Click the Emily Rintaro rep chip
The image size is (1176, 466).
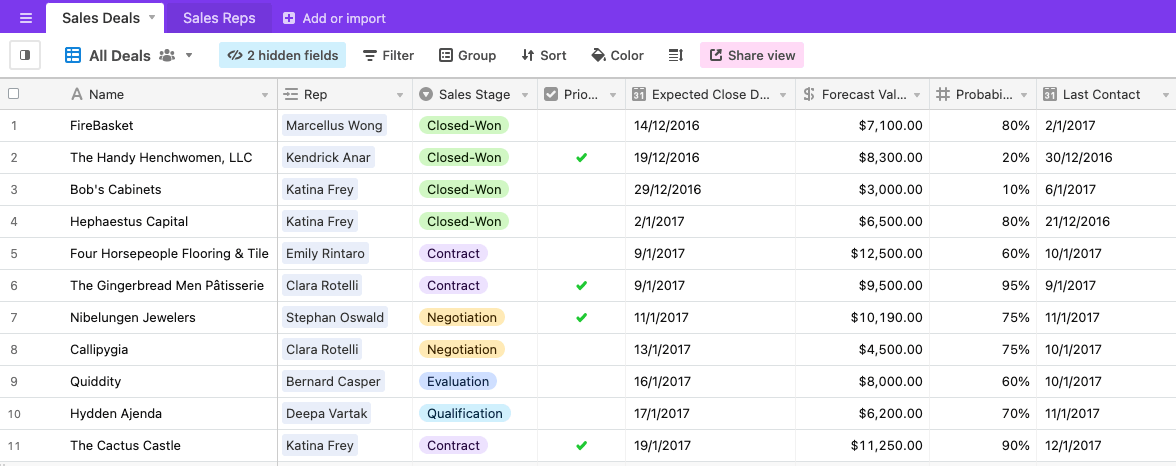pos(326,254)
